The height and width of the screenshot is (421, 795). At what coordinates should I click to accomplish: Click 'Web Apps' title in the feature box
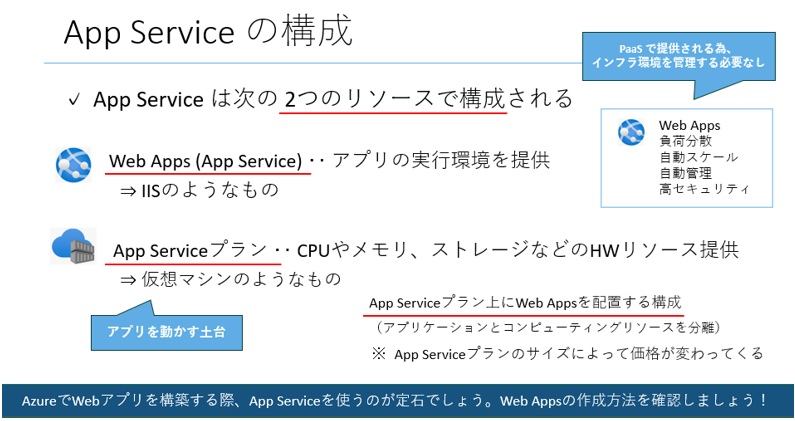(689, 125)
